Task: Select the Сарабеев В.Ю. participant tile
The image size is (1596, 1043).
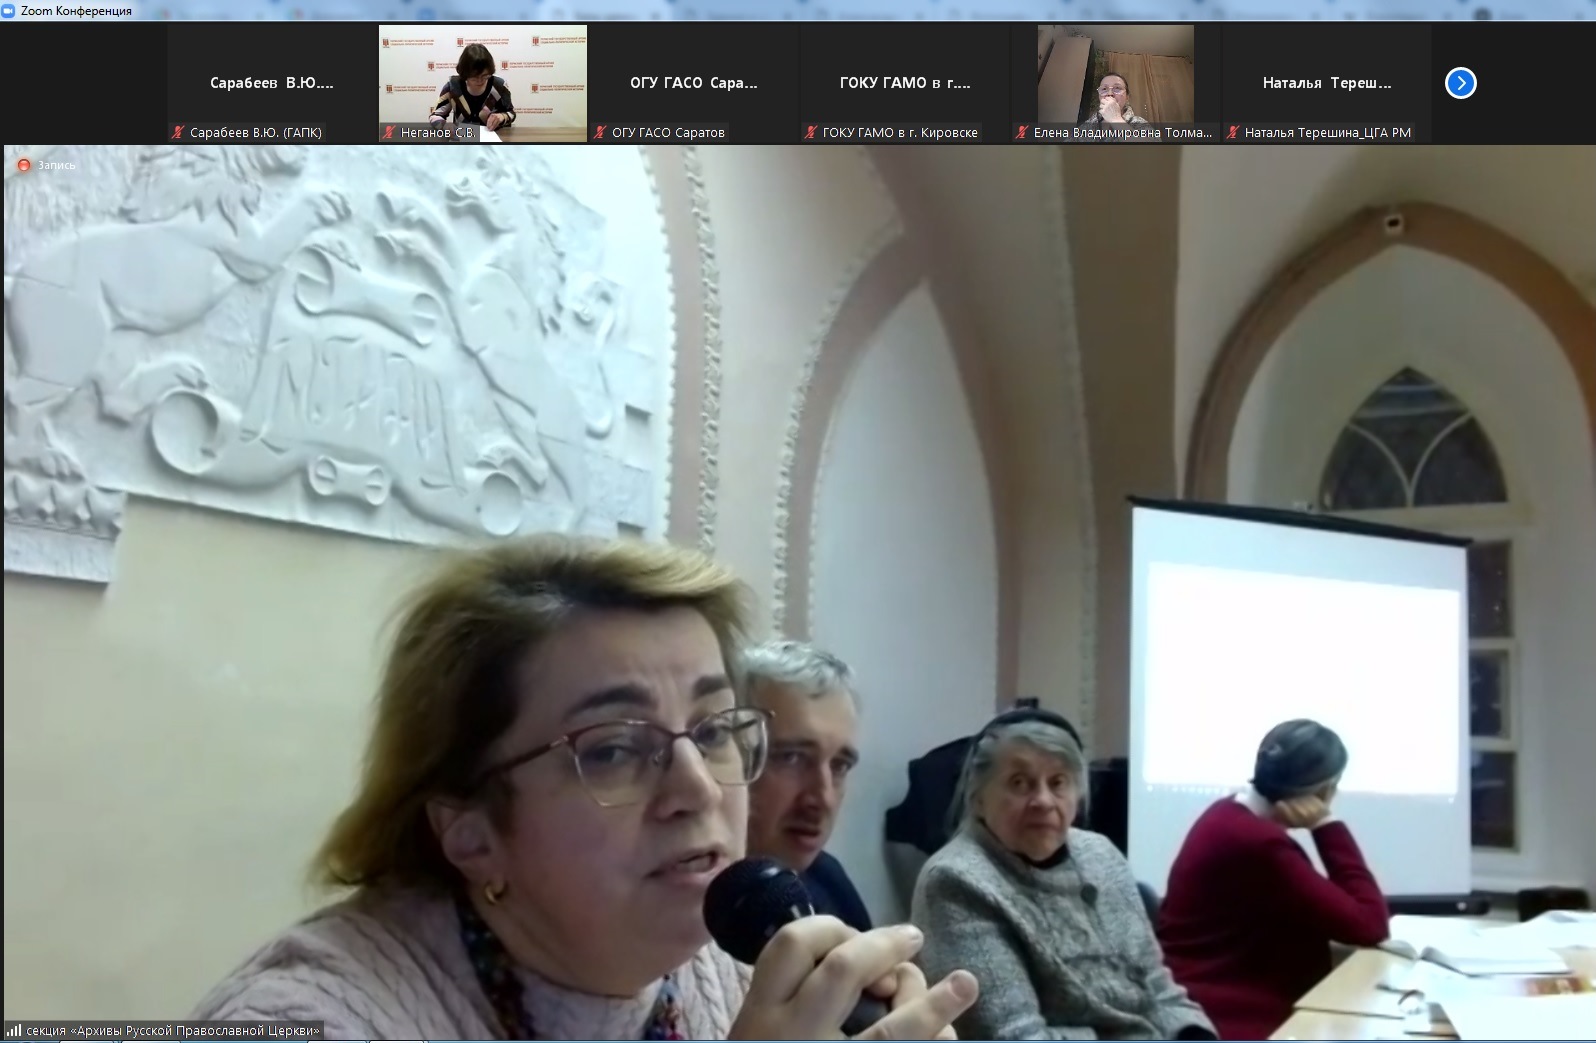Action: click(x=272, y=83)
